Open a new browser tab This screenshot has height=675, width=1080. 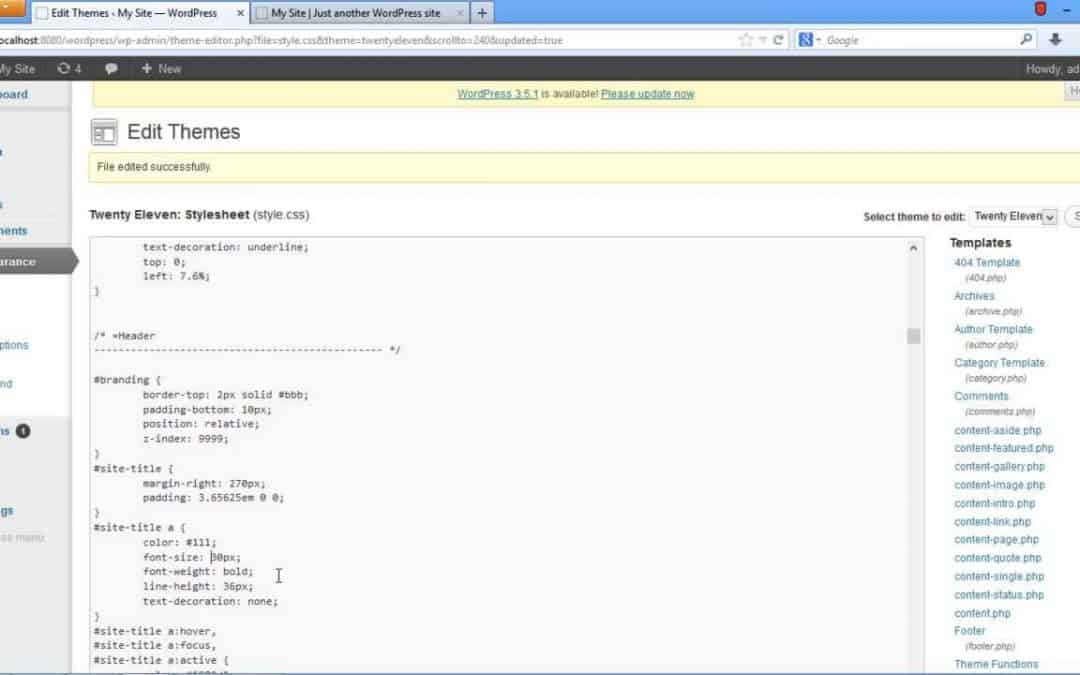click(x=482, y=12)
